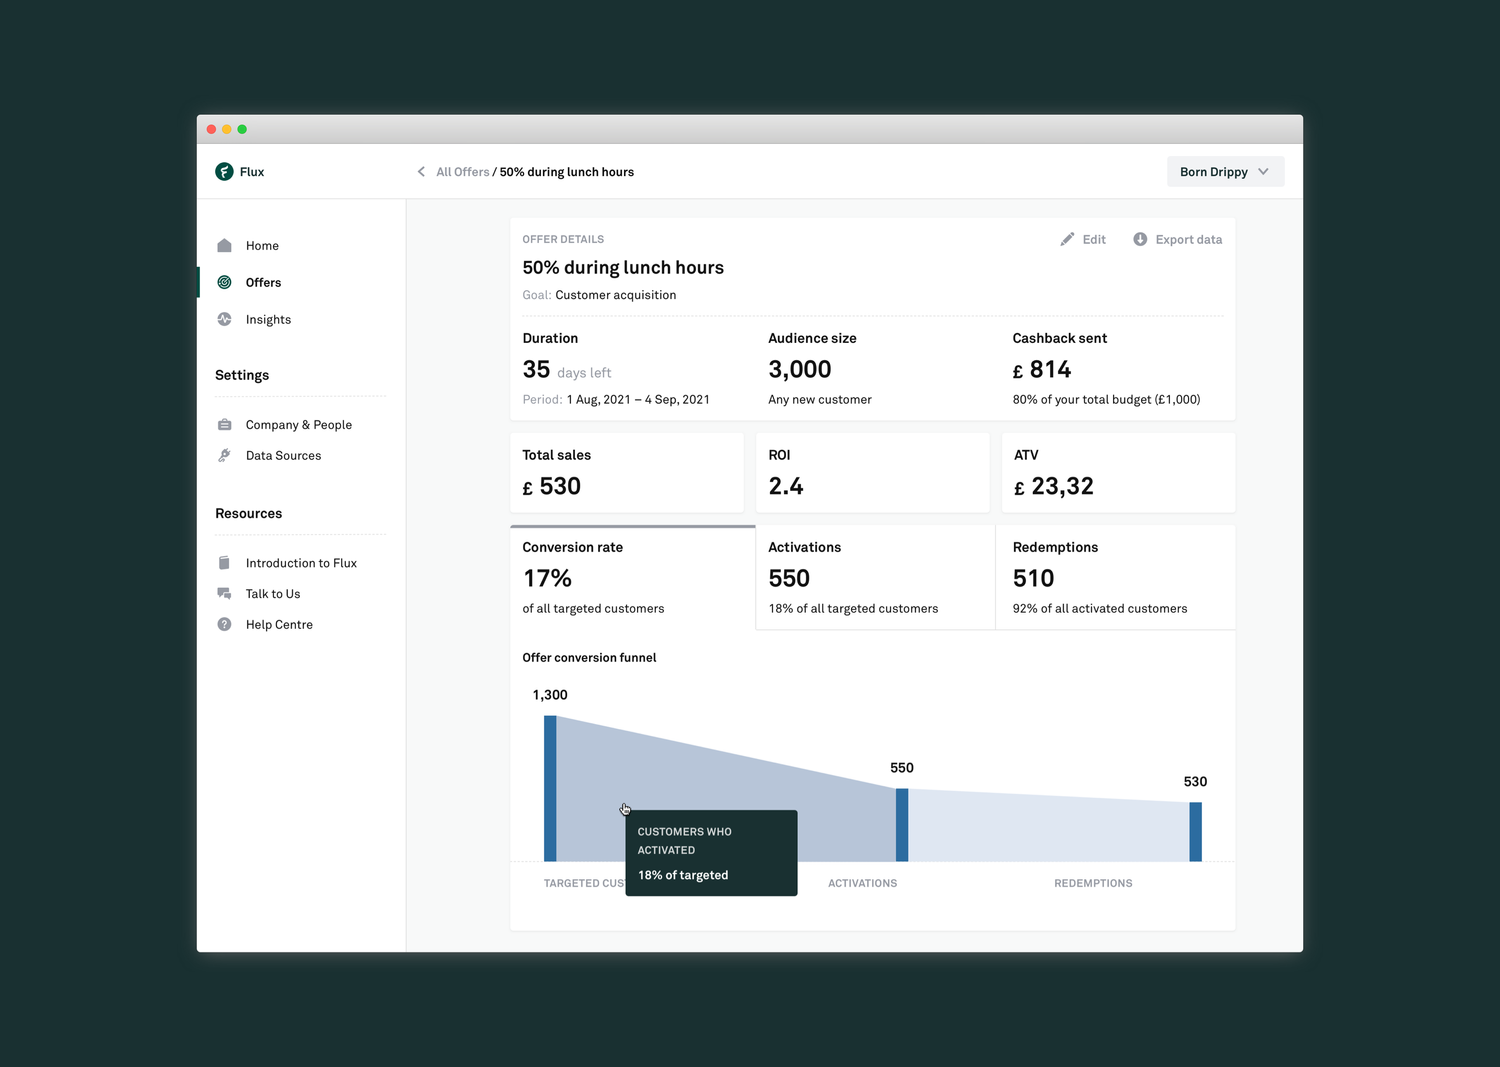The height and width of the screenshot is (1067, 1500).
Task: Switch to the Activations tab
Action: click(875, 578)
